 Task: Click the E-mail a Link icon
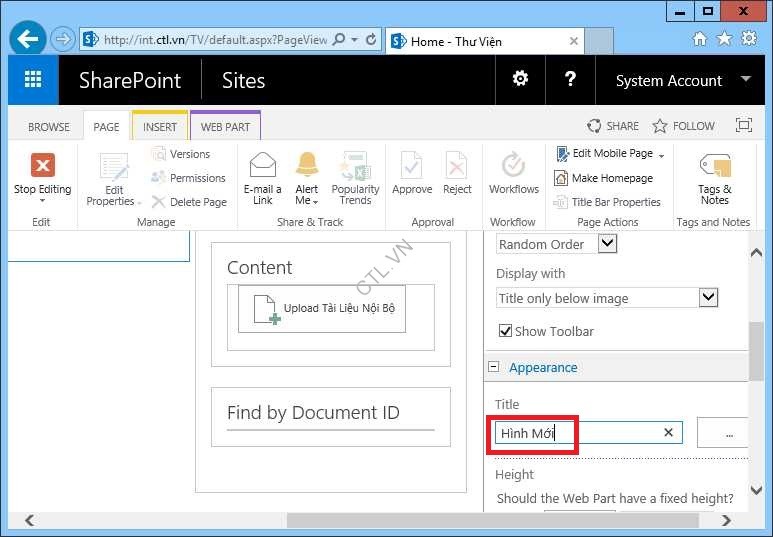click(262, 166)
